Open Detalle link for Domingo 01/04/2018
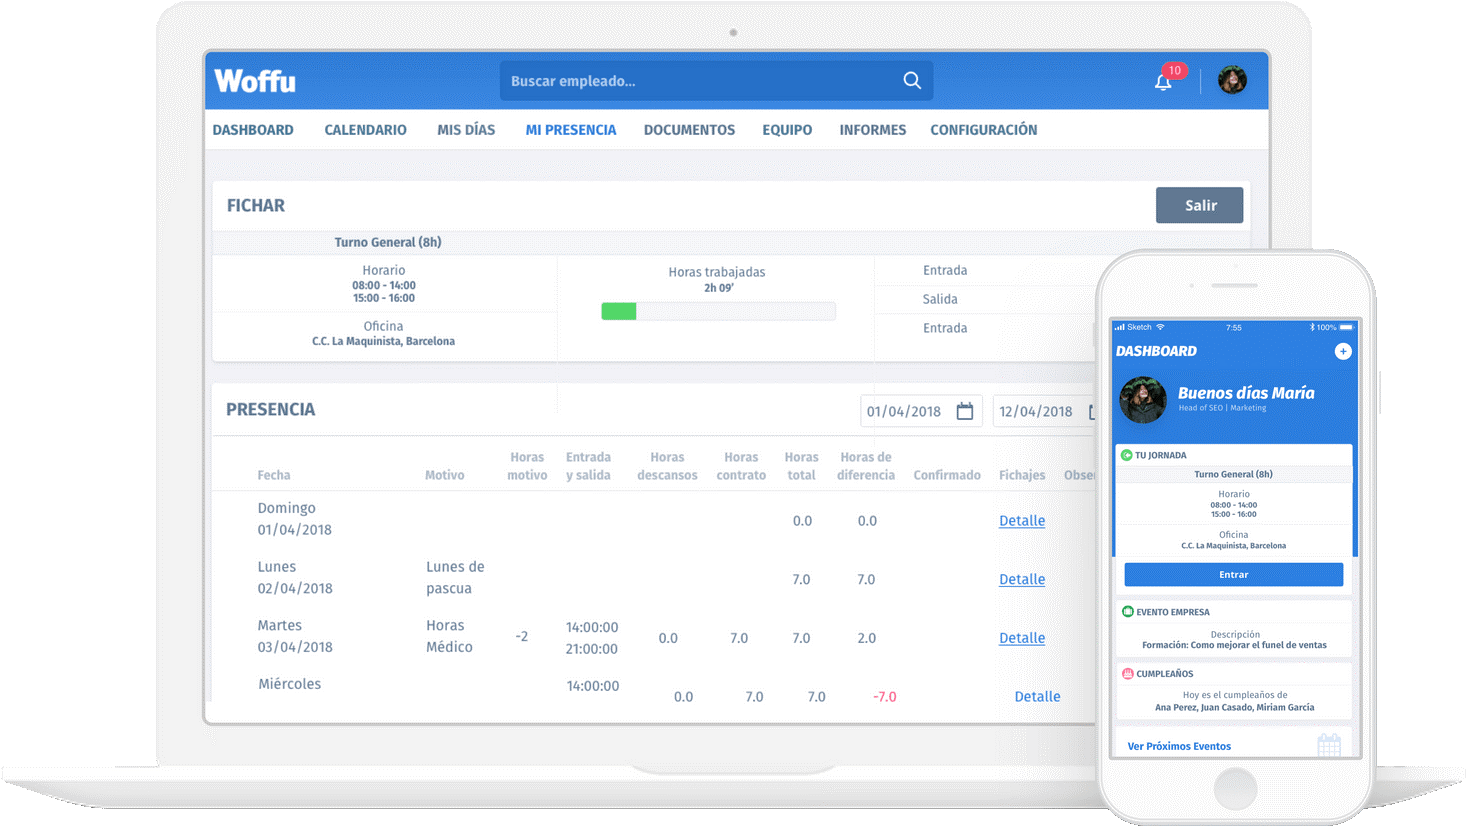Viewport: 1466px width, 826px height. 1021,521
